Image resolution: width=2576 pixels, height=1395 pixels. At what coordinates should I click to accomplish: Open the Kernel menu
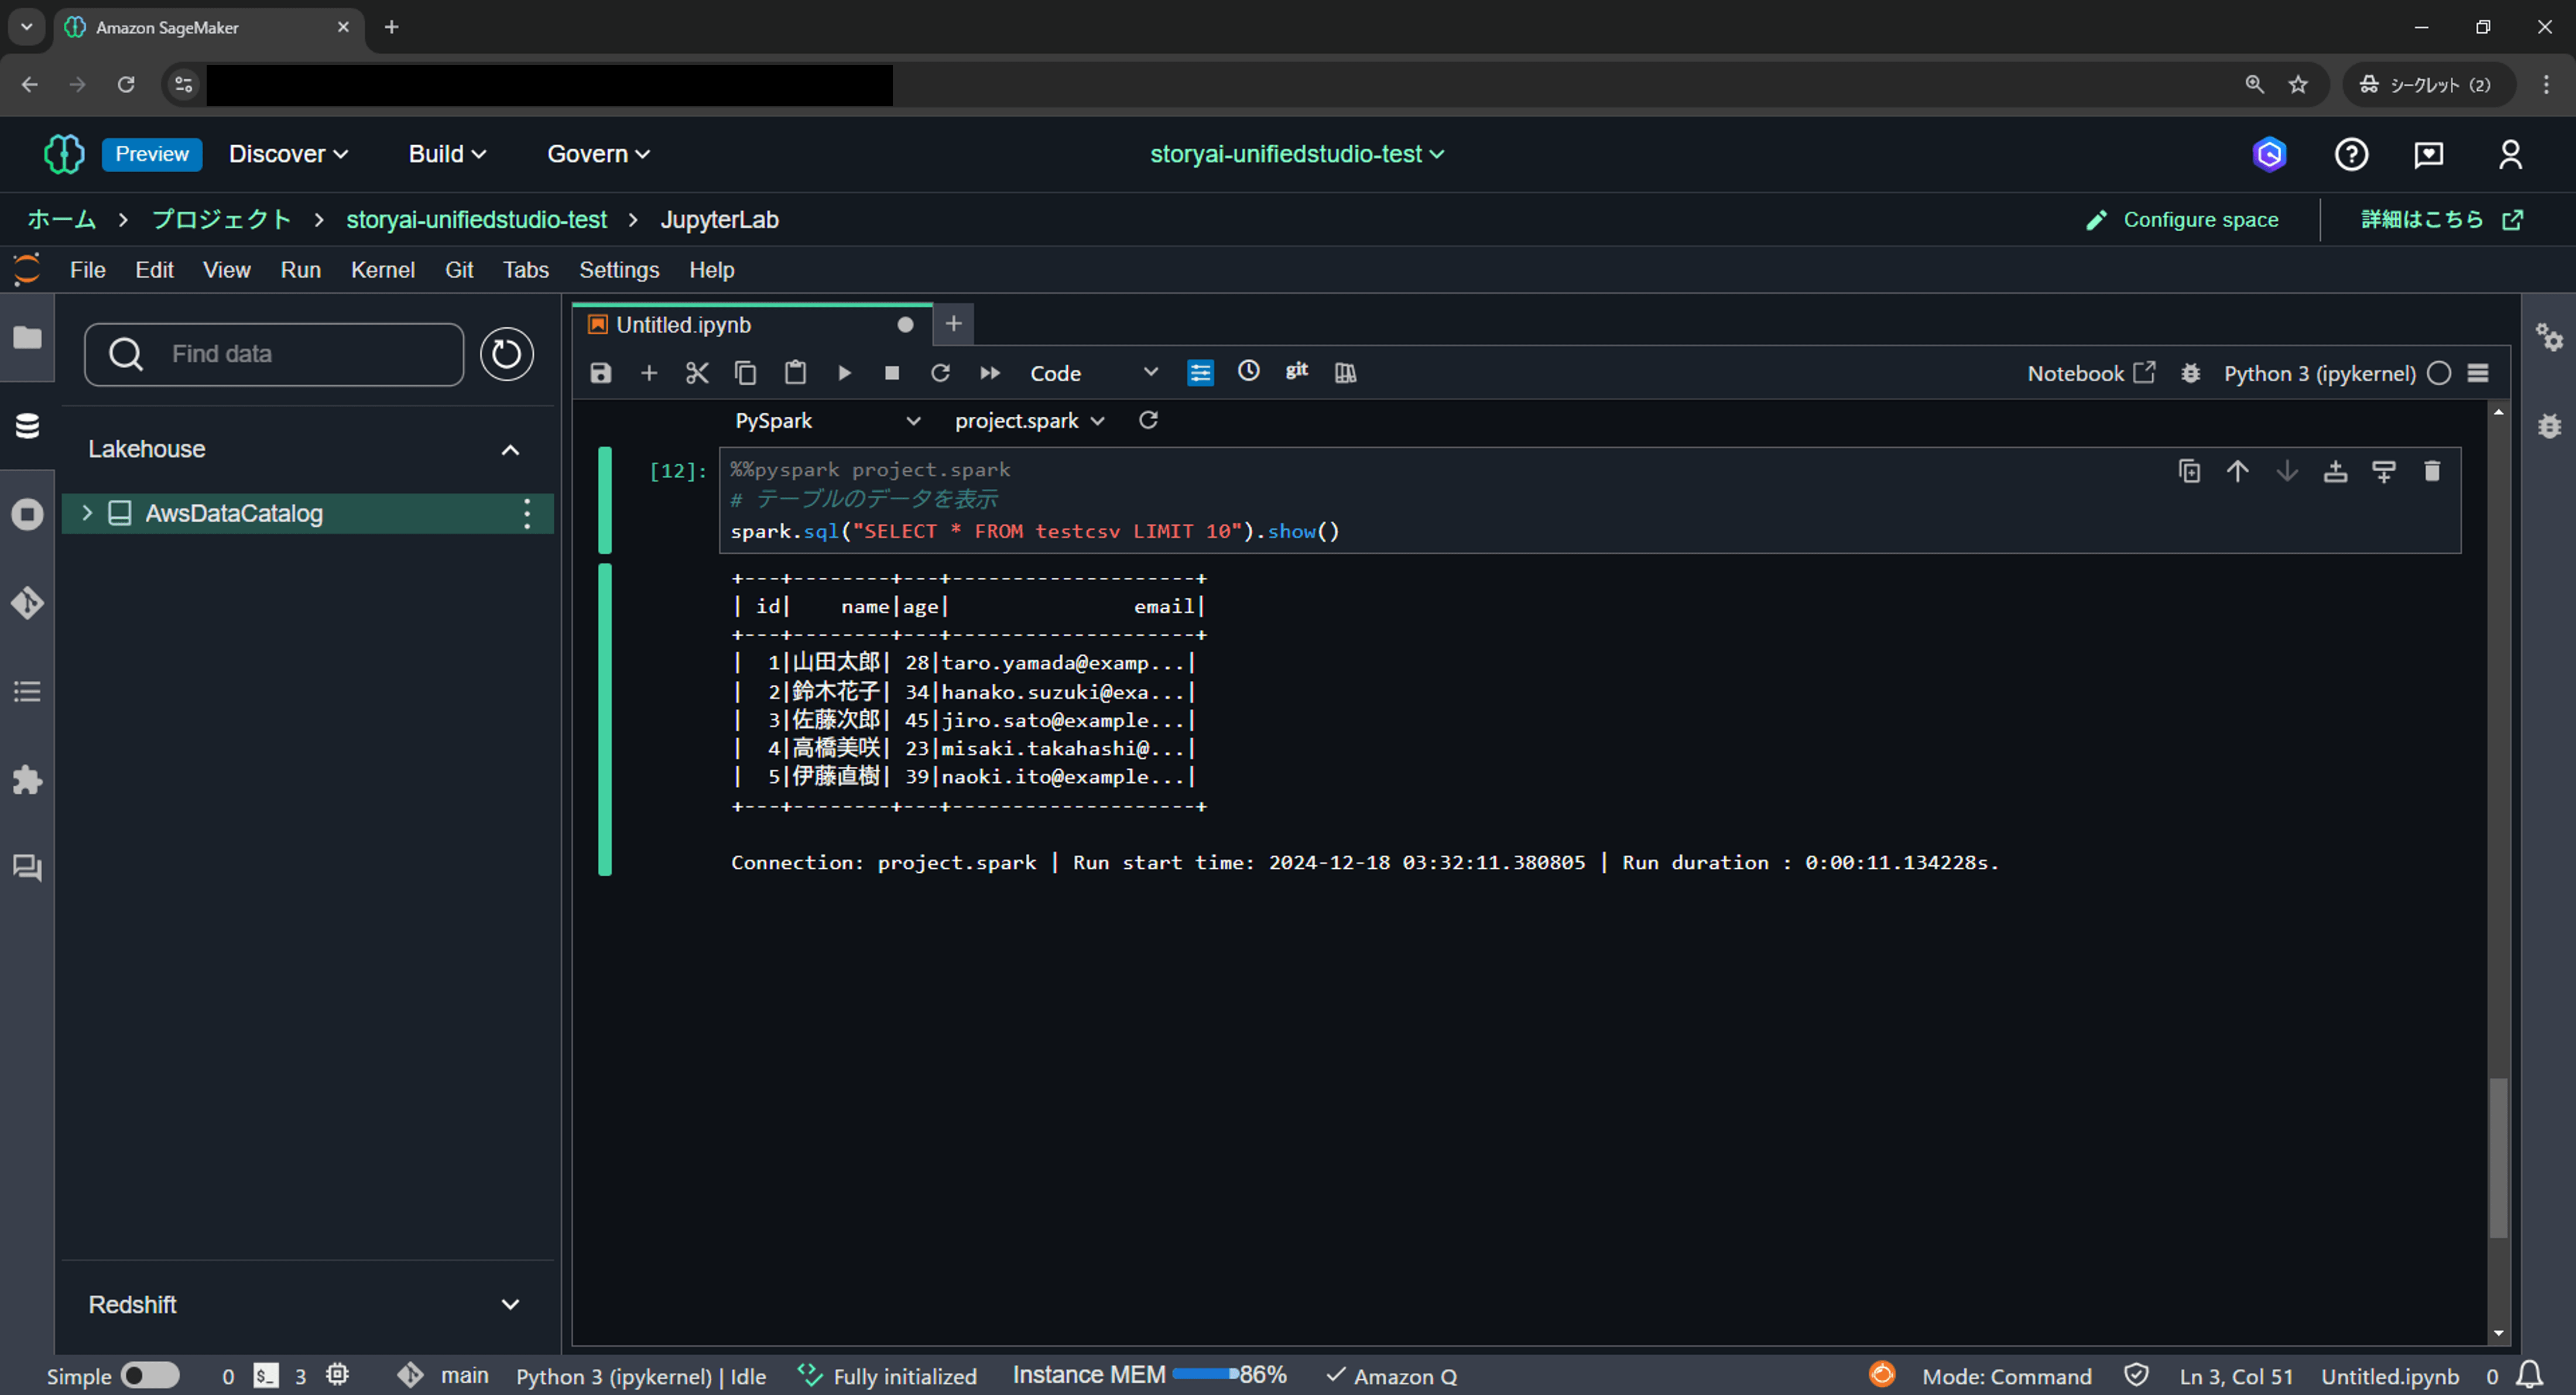[382, 270]
